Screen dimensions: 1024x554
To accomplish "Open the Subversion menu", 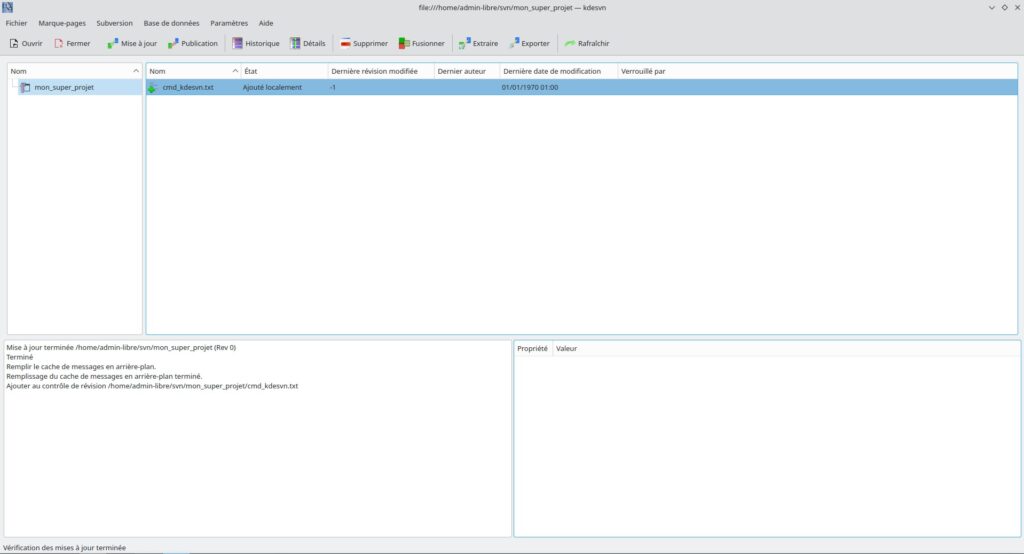I will [x=114, y=23].
